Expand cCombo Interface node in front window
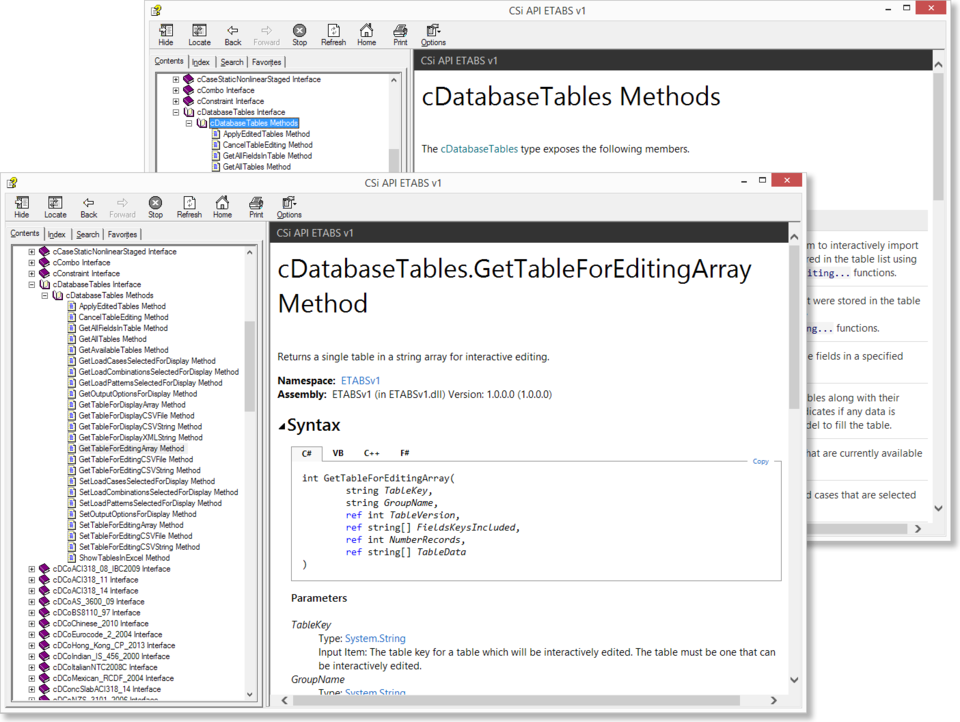The image size is (960, 722). point(32,262)
